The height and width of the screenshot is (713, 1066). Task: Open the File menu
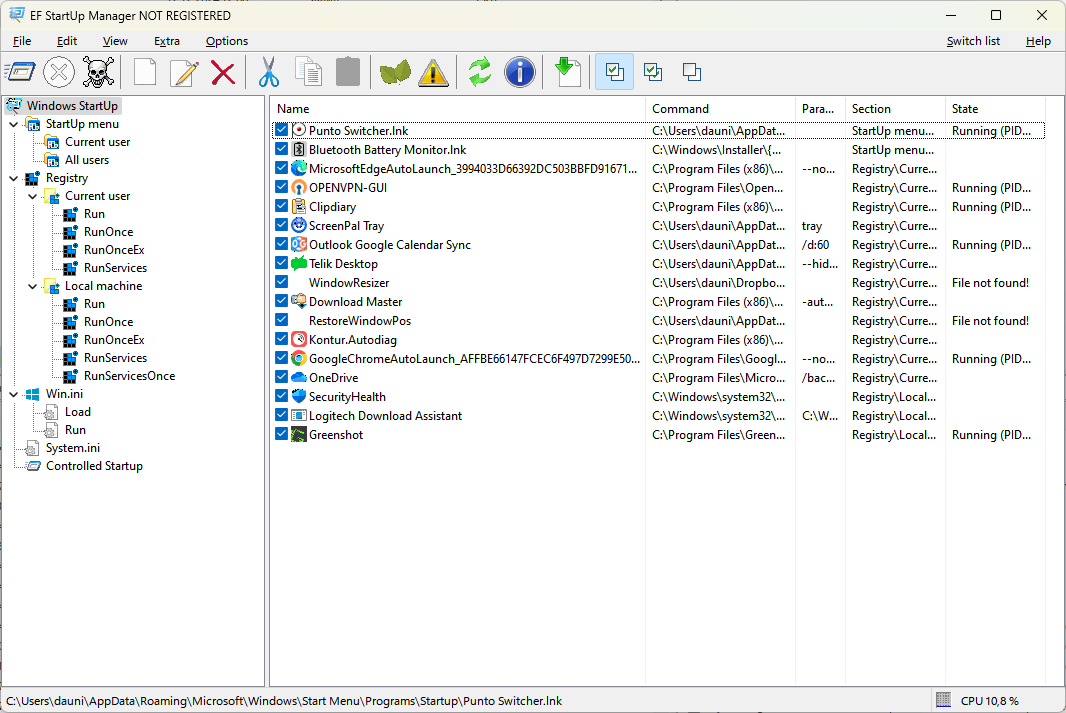22,41
